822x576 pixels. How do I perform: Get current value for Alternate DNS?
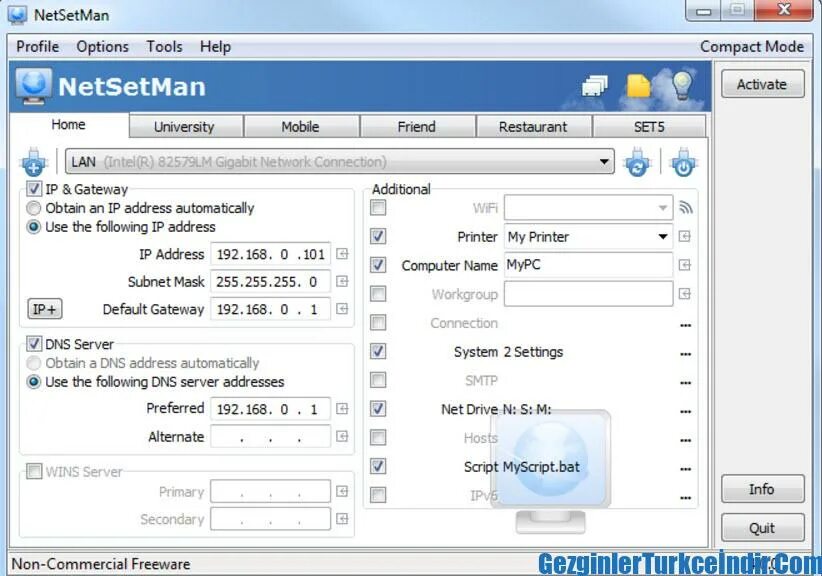click(342, 436)
